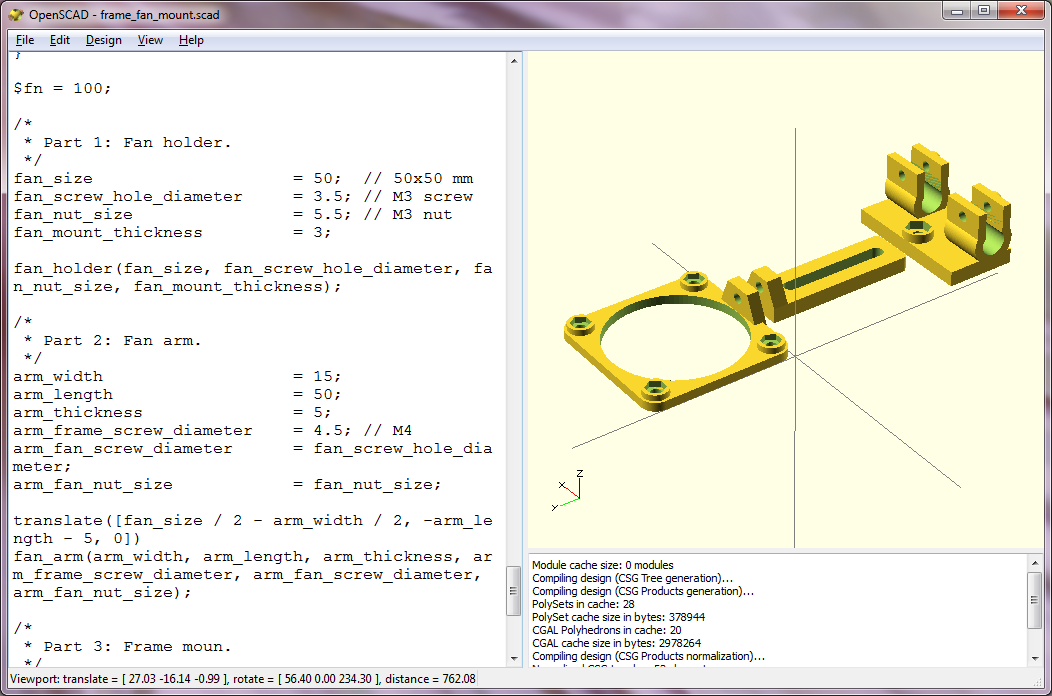Click the console scrollbar down arrow
This screenshot has width=1052, height=696.
[1035, 659]
